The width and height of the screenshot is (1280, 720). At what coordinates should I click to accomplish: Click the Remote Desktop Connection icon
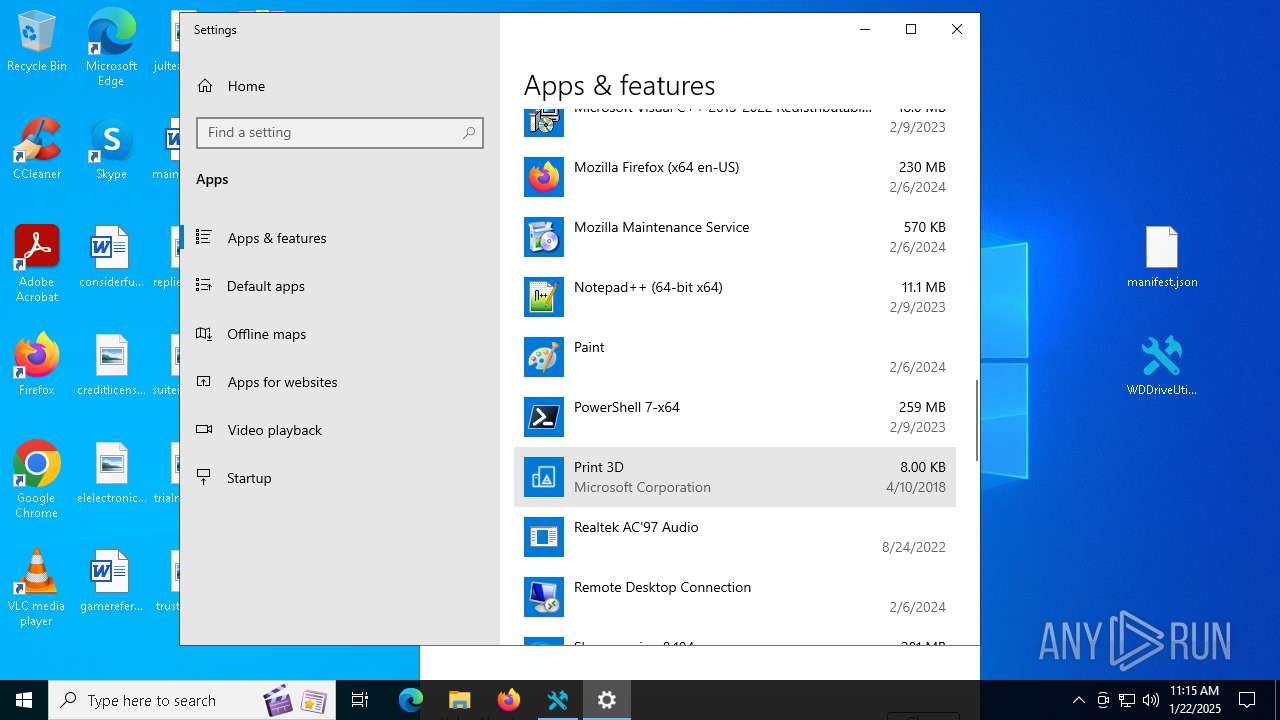pos(544,597)
